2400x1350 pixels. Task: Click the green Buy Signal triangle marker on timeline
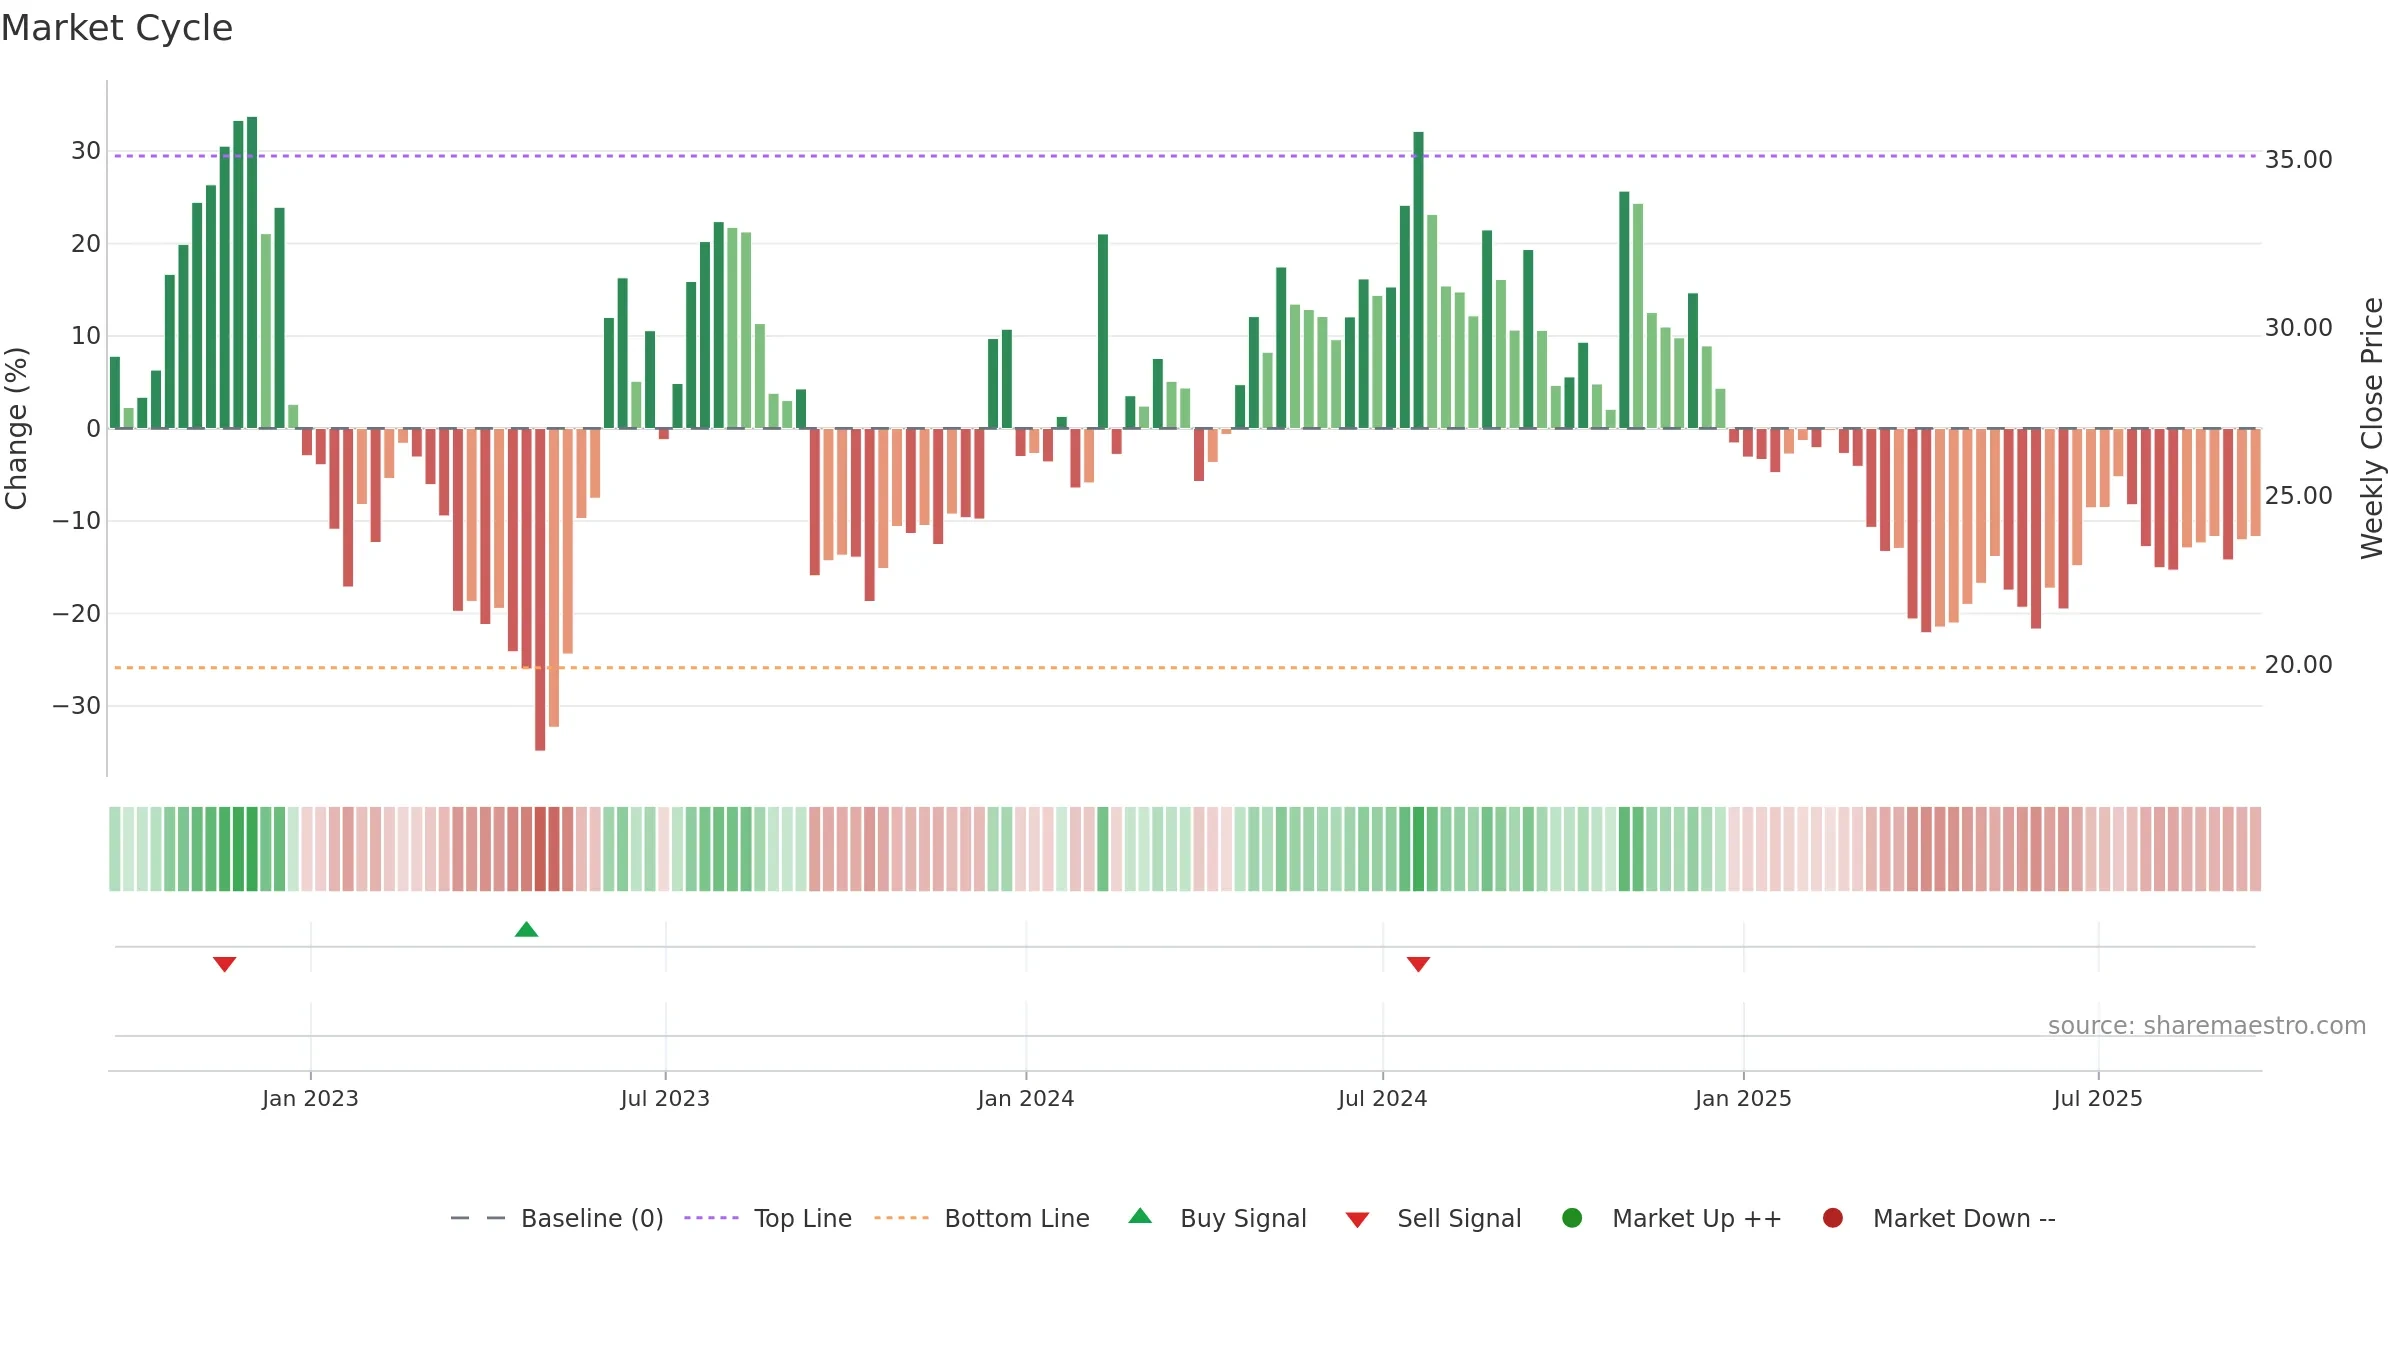[526, 929]
